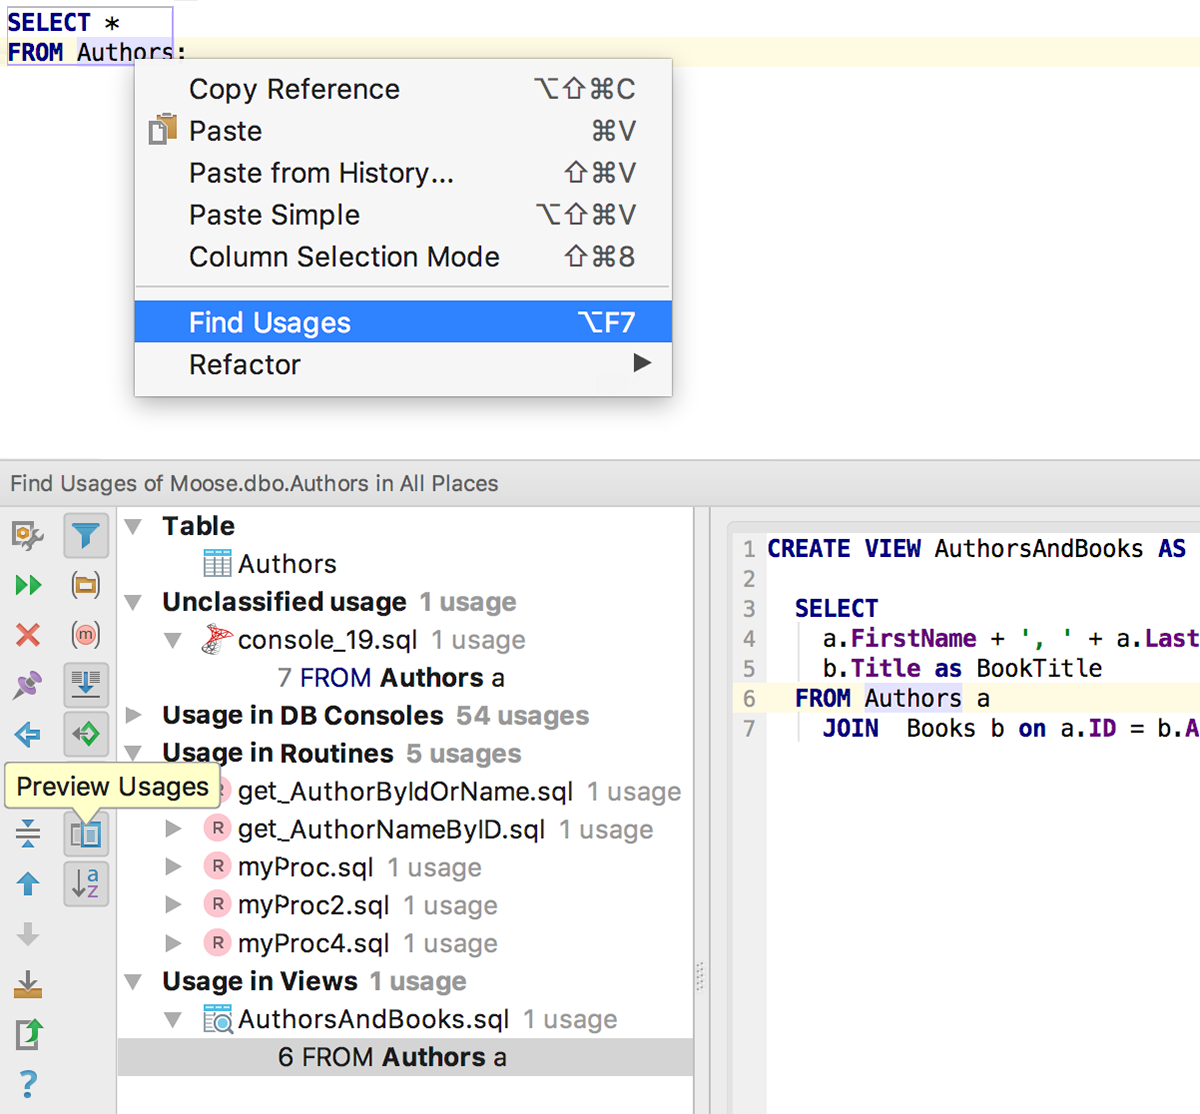Go to previous occurrence up arrow
The height and width of the screenshot is (1114, 1200).
[28, 883]
